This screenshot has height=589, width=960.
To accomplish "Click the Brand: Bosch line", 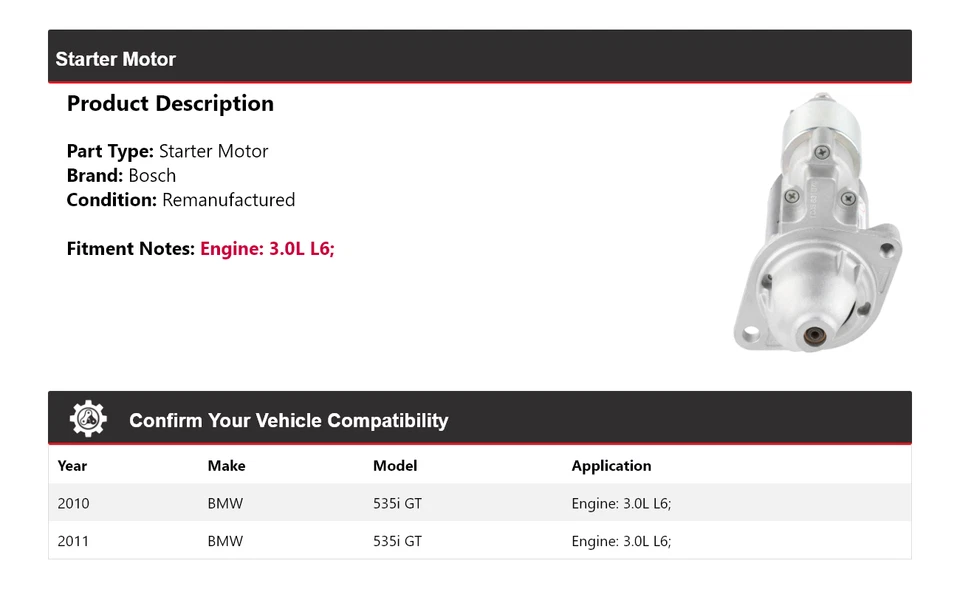I will pos(121,176).
